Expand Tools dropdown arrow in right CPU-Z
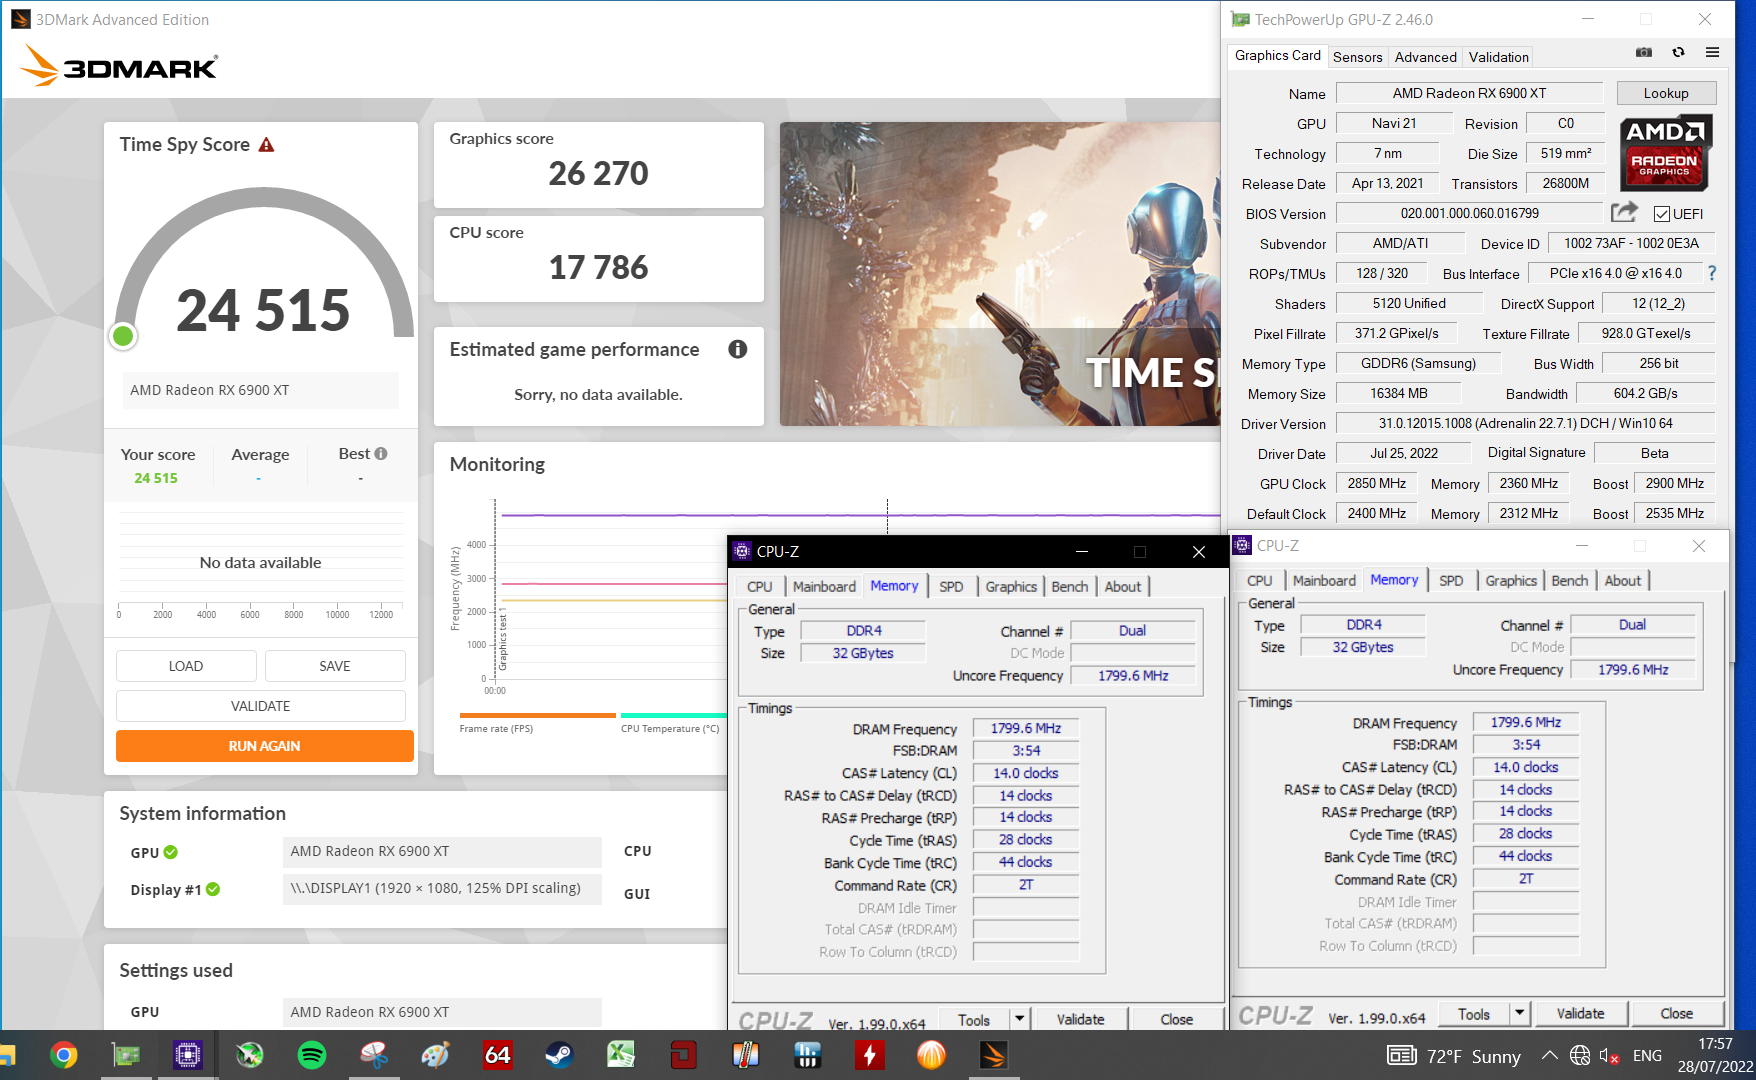 click(x=1519, y=1013)
